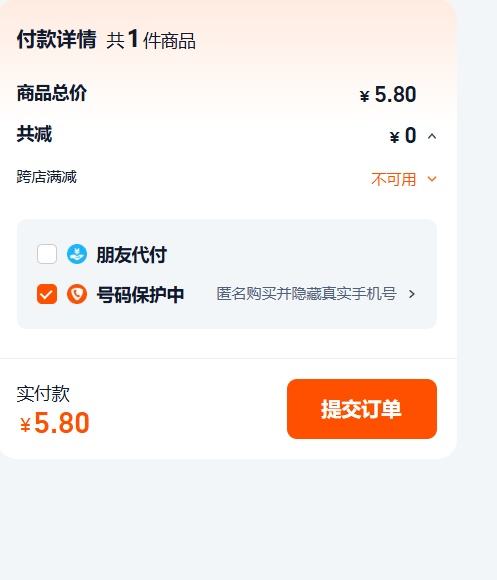497x580 pixels.
Task: Open the 不可用 coupon status dropdown
Action: pyautogui.click(x=394, y=179)
